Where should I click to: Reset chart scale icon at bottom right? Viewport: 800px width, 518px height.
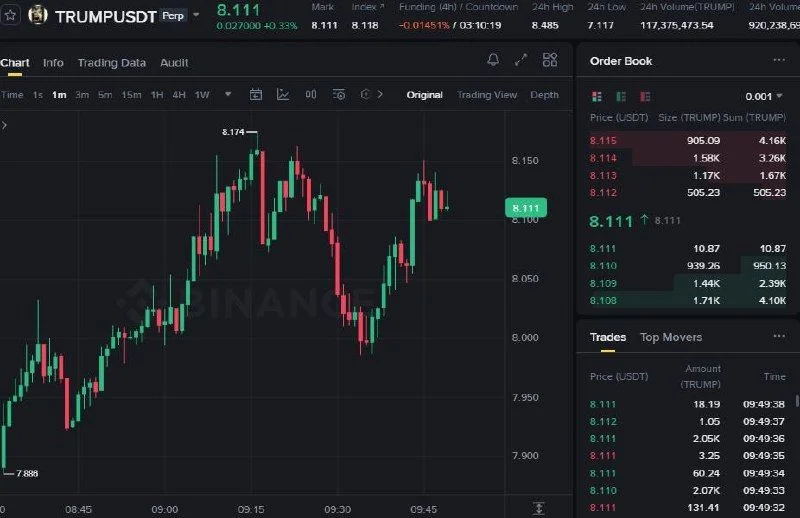coord(539,508)
